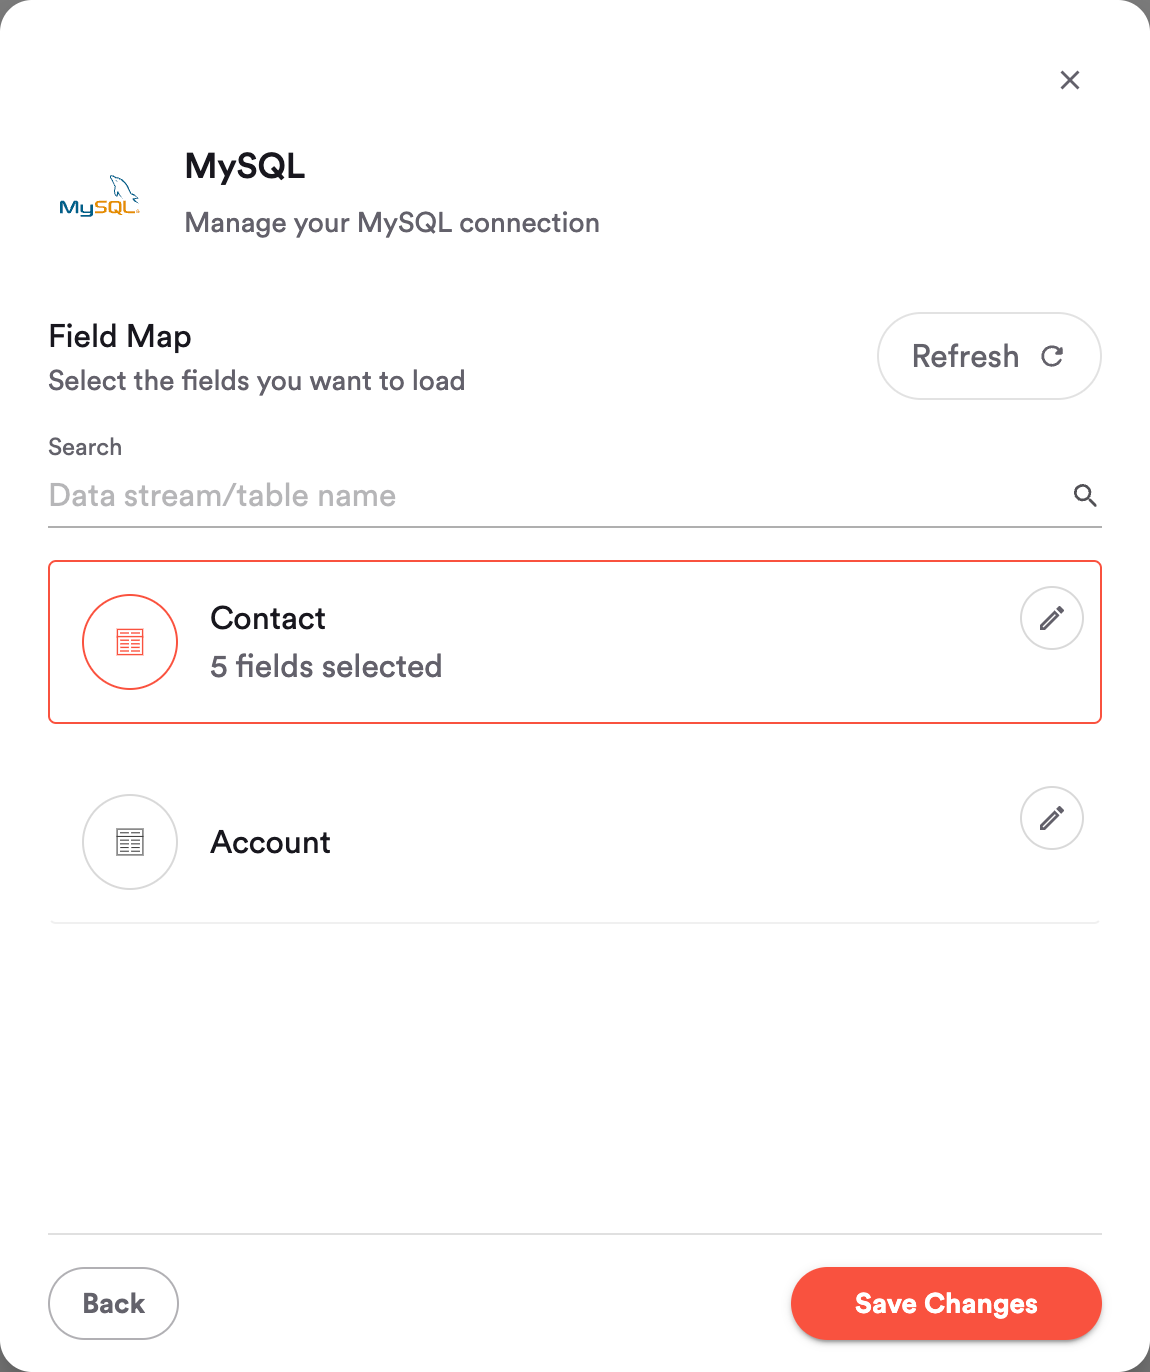Click the magnifying glass search icon

(x=1085, y=495)
